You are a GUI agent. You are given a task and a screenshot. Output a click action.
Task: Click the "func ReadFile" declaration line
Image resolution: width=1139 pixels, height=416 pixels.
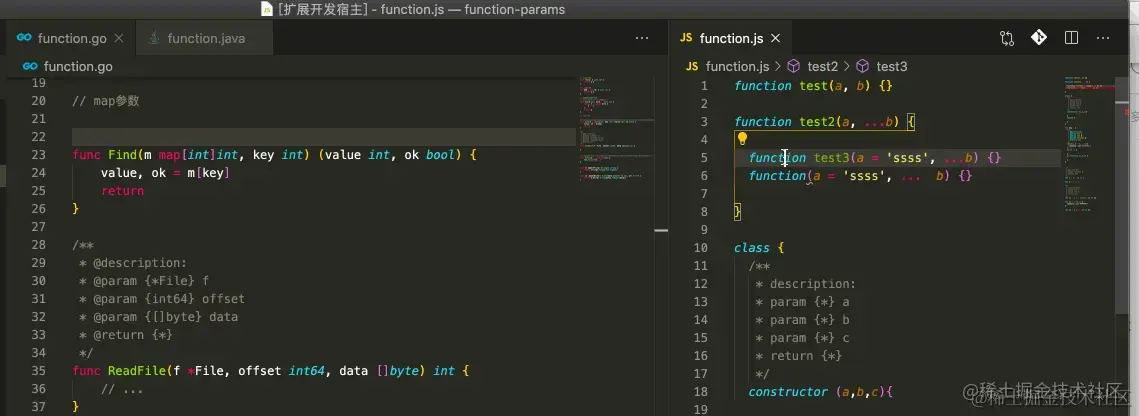pos(271,371)
